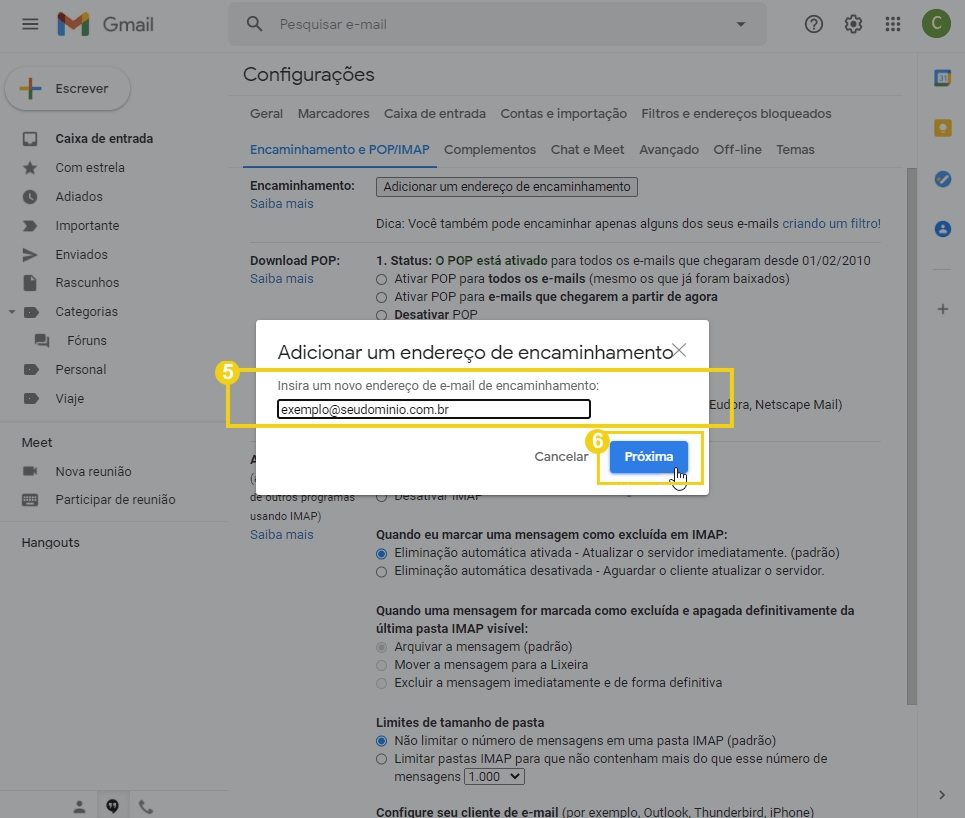The image size is (965, 818).
Task: Click the forwarding email address field
Action: [x=434, y=409]
